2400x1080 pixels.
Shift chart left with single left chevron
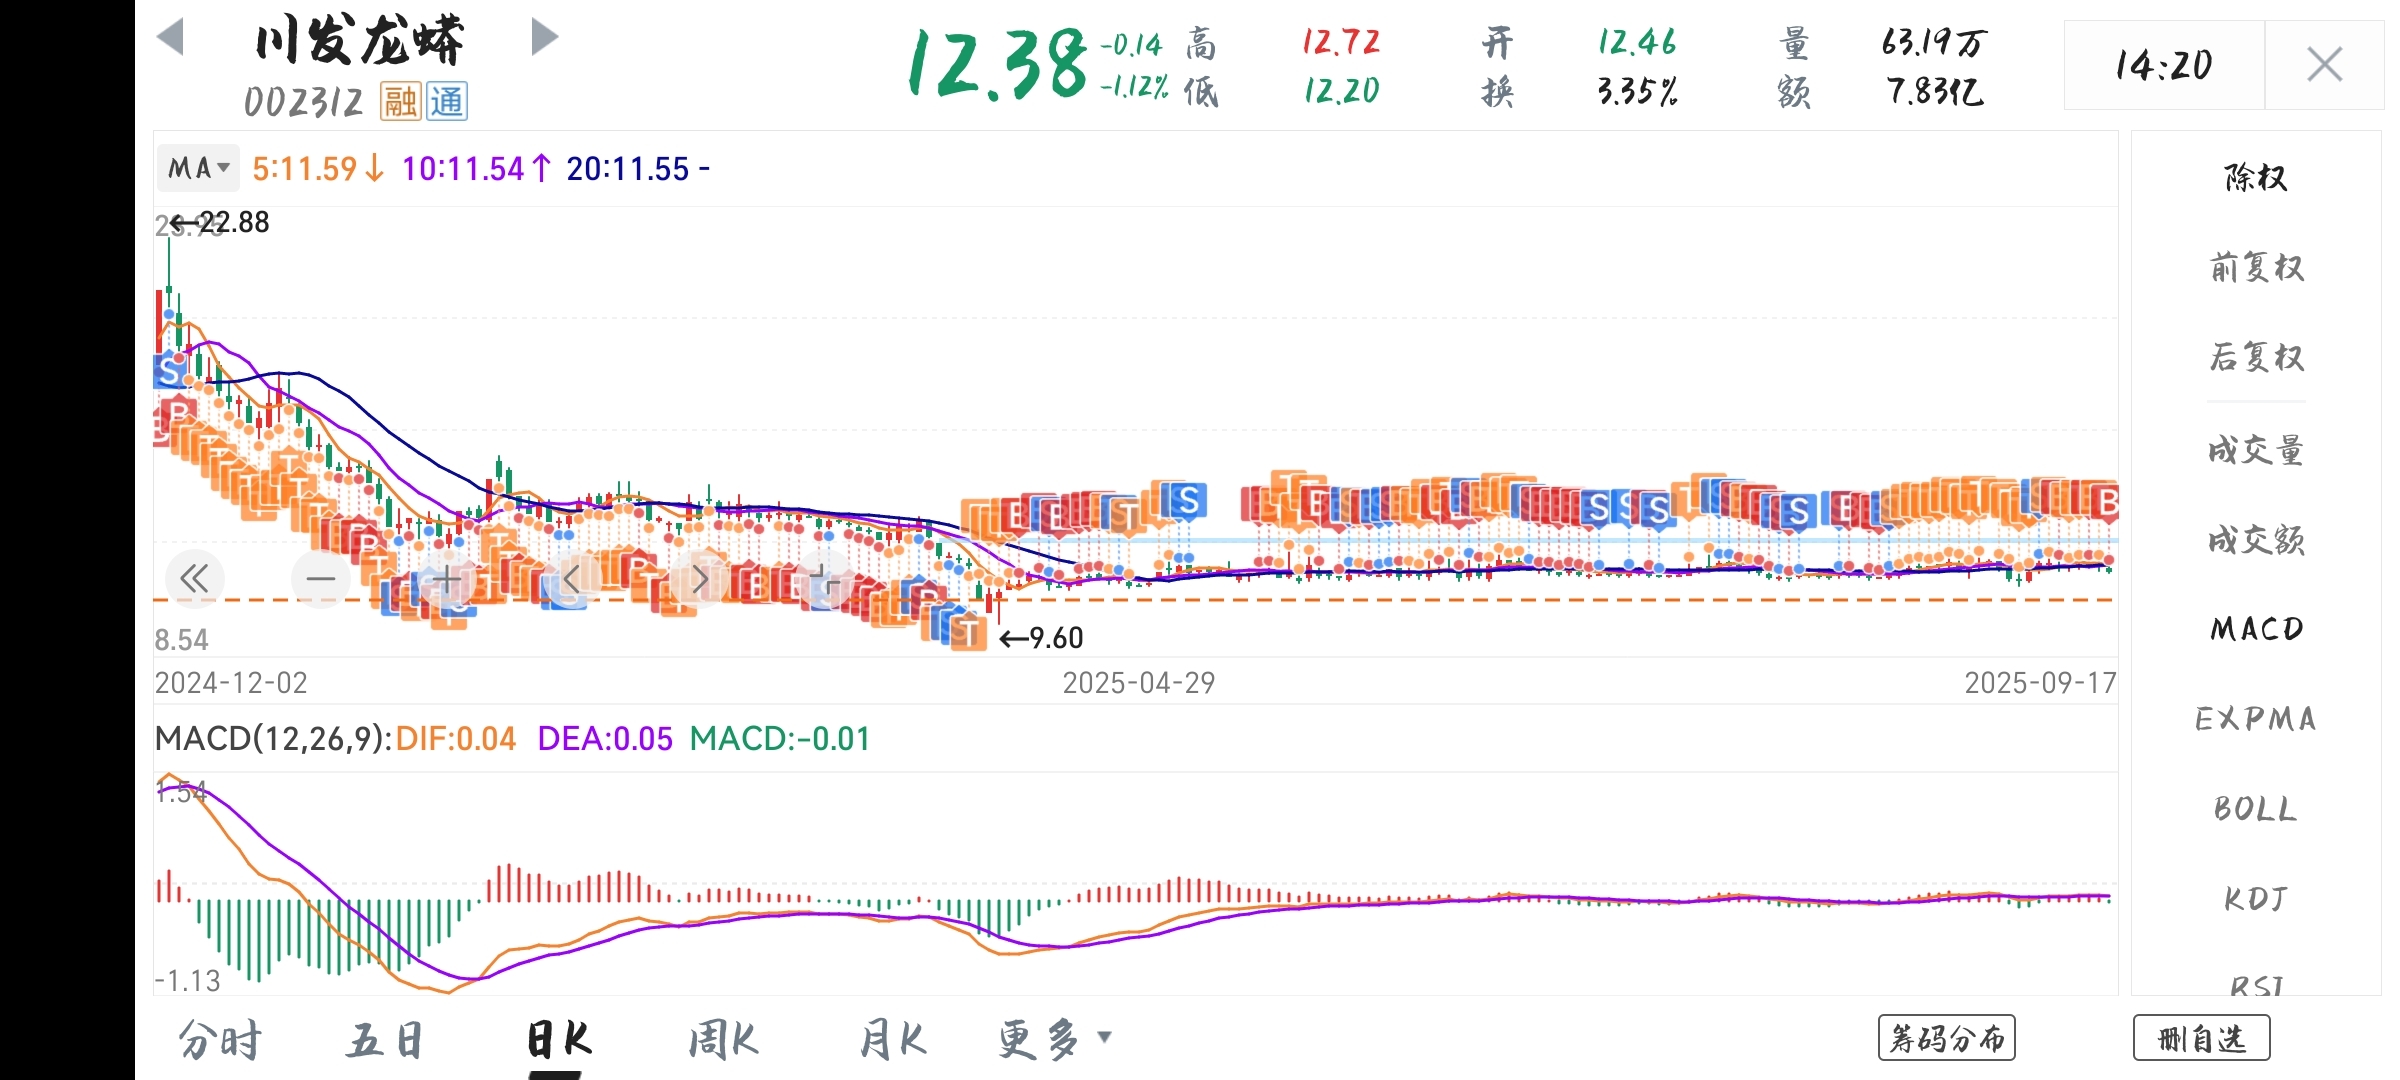point(573,578)
